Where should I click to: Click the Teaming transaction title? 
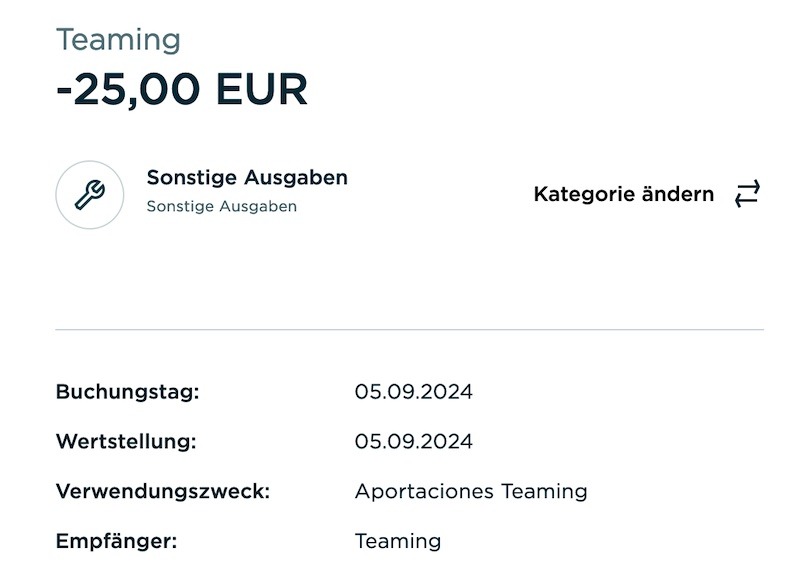pos(118,41)
